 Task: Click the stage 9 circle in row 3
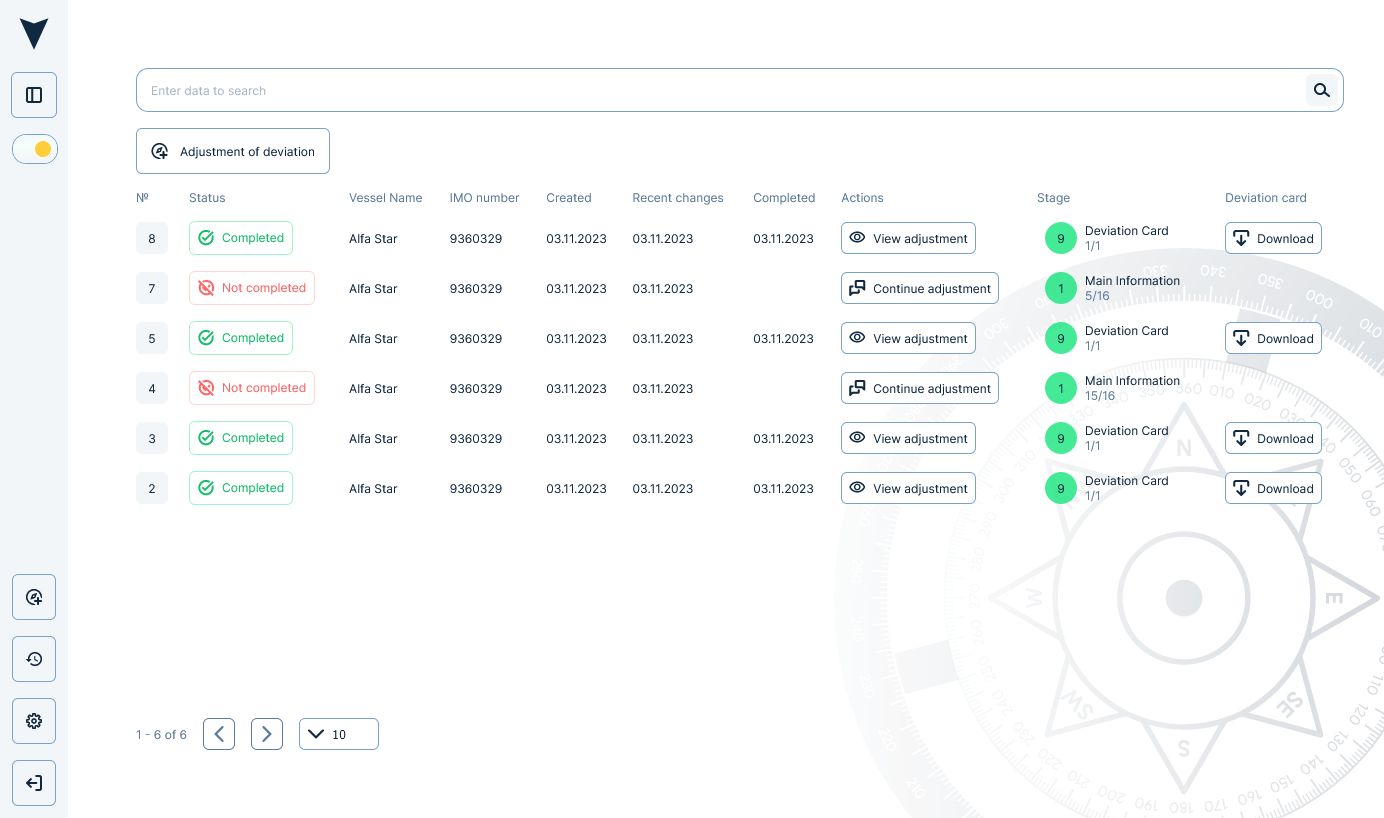(x=1061, y=438)
